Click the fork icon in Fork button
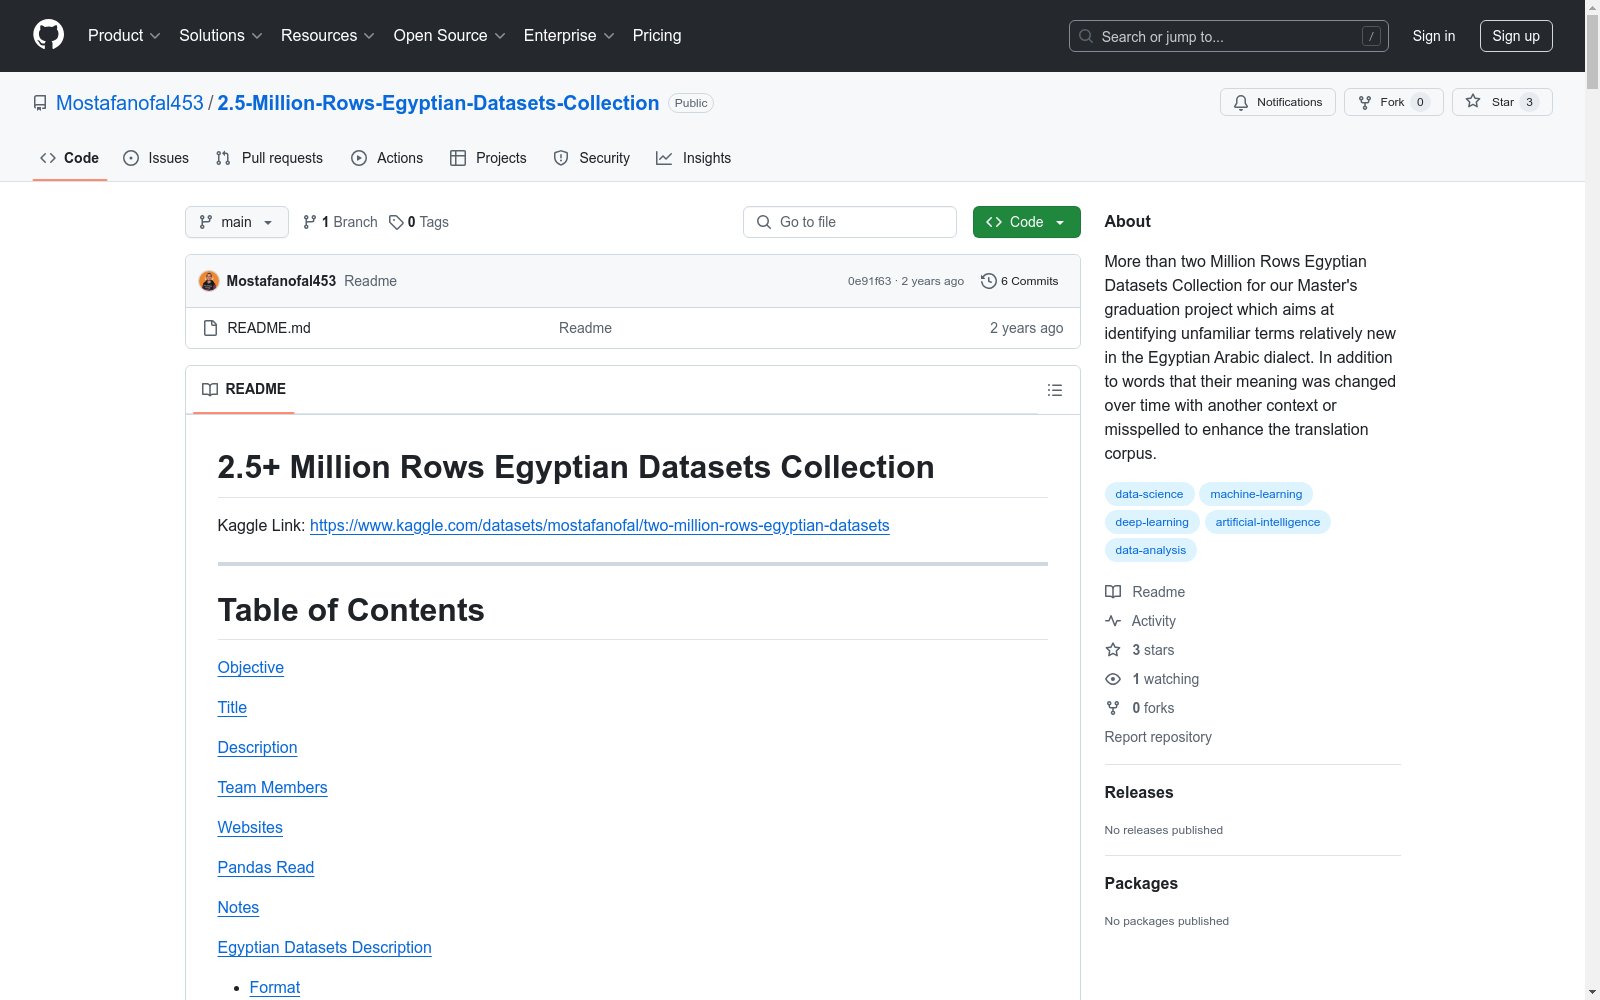 click(x=1365, y=102)
